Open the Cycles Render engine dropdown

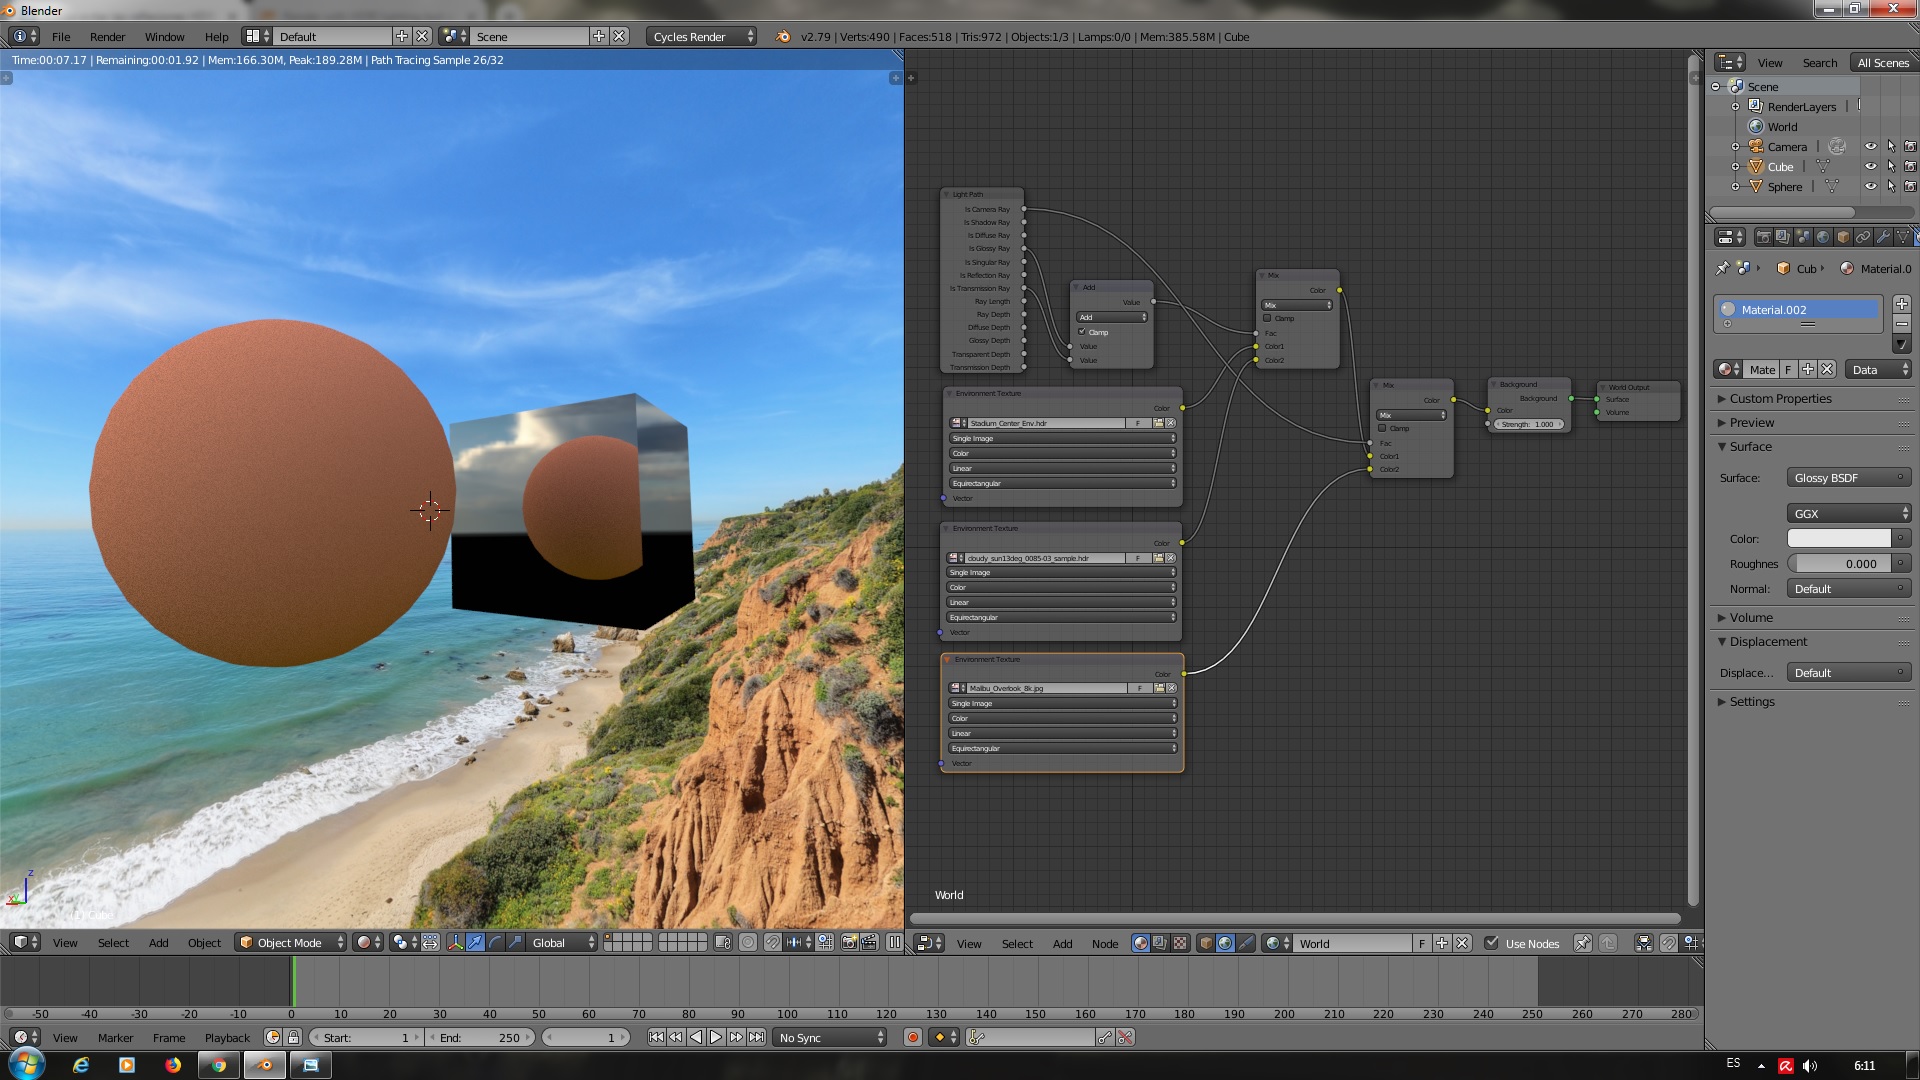tap(702, 36)
